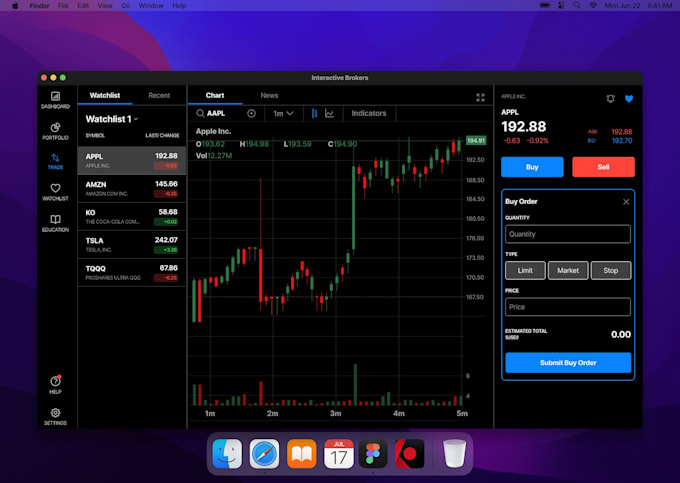Viewport: 680px width, 483px height.
Task: Select Stop order type
Action: [611, 270]
